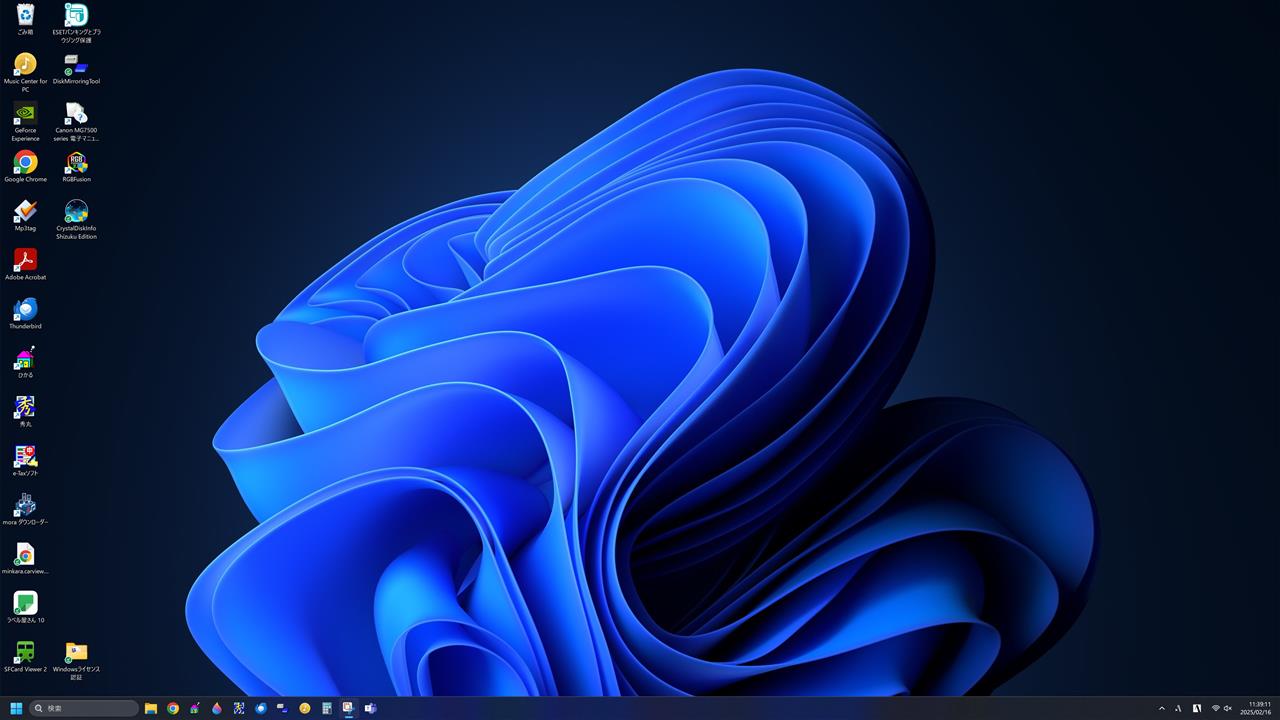Select the mora ダウンローダー desktop icon
Viewport: 1280px width, 720px height.
(25, 509)
